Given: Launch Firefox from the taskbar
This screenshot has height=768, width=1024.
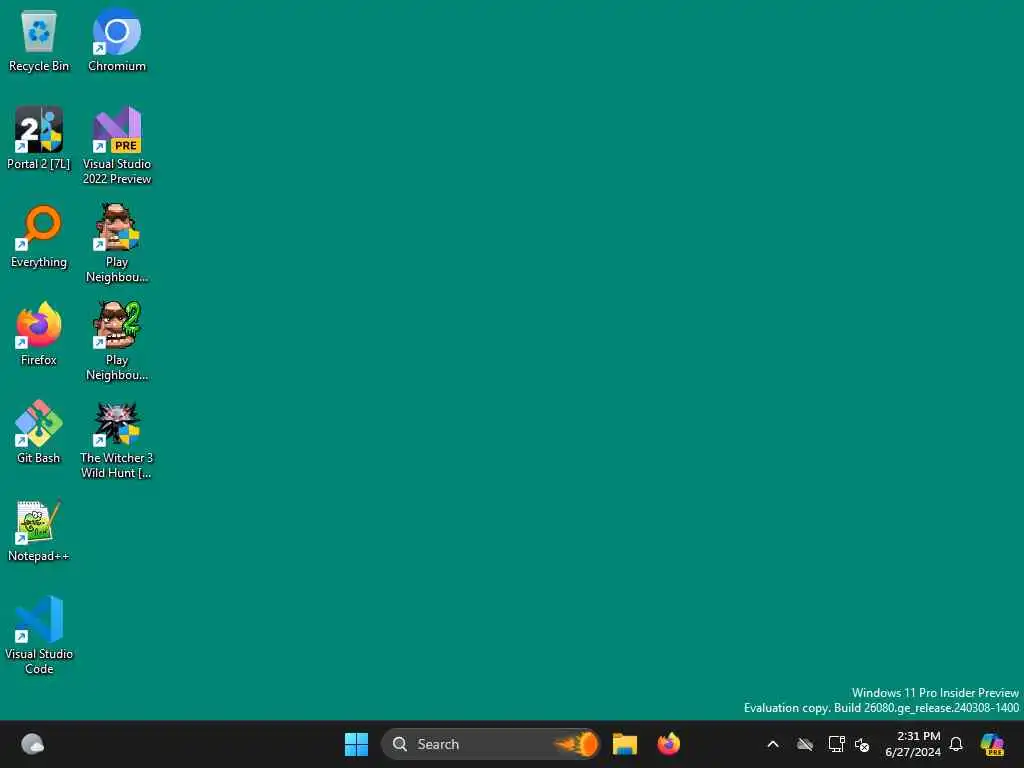Looking at the screenshot, I should click(x=669, y=744).
